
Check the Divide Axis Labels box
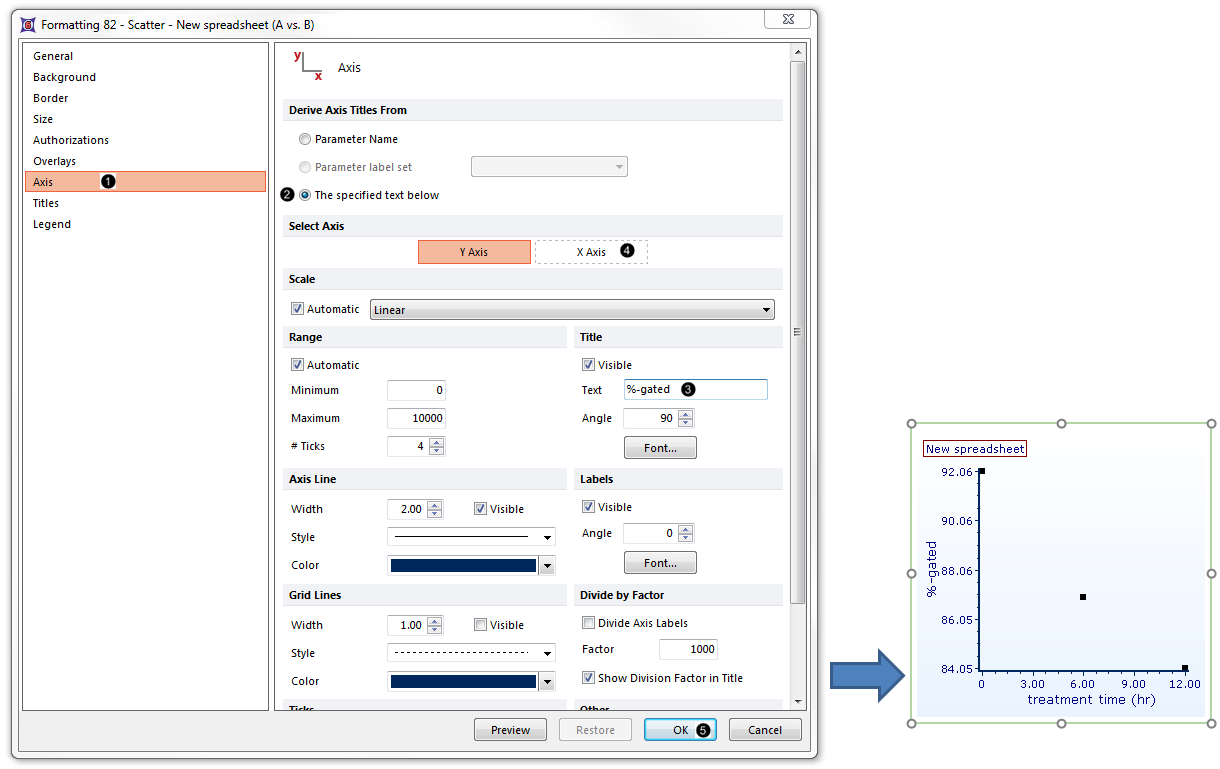589,623
